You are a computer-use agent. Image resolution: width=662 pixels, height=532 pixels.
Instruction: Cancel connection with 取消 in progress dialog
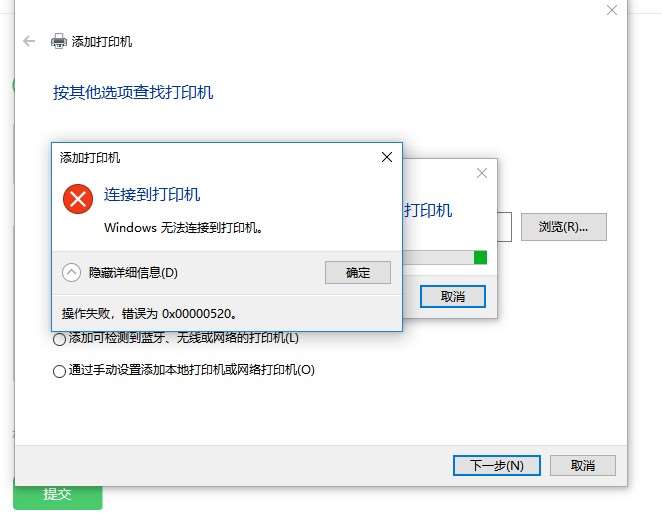coord(453,297)
